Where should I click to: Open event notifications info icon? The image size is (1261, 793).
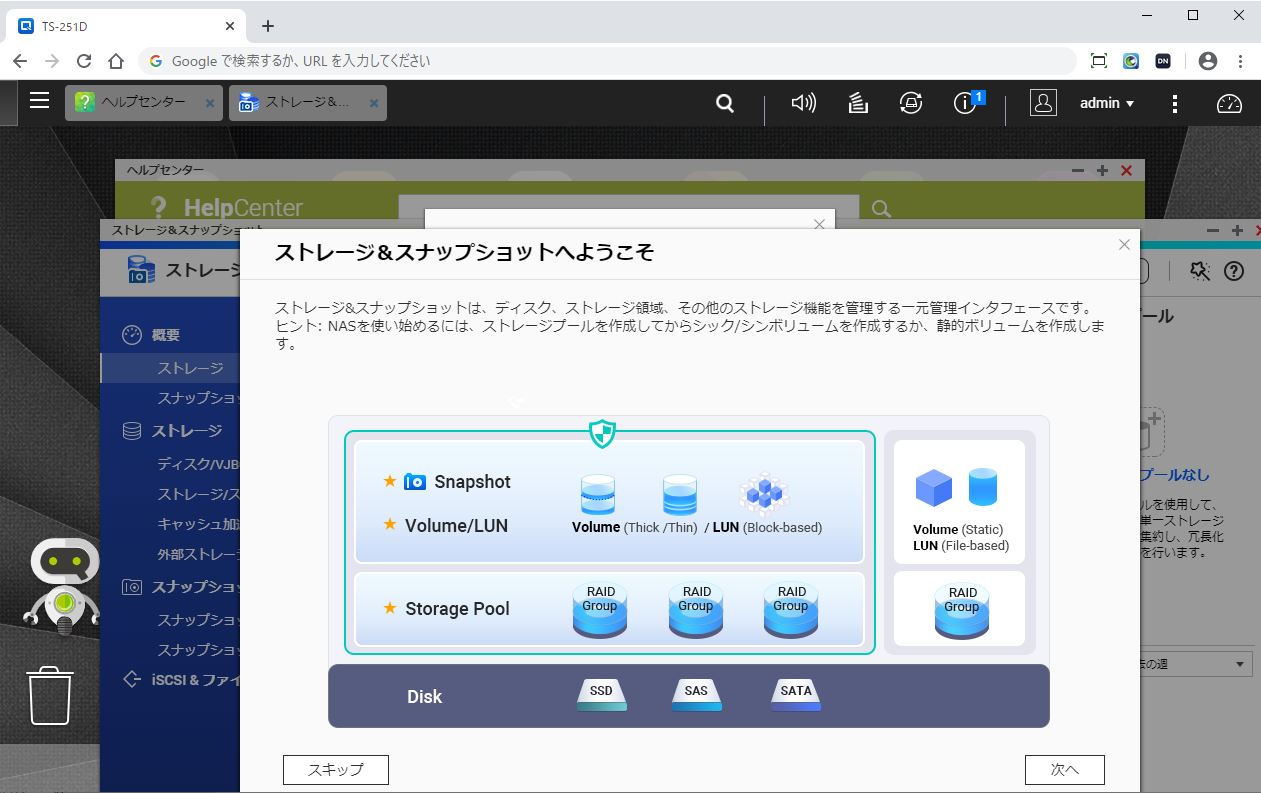(x=966, y=103)
